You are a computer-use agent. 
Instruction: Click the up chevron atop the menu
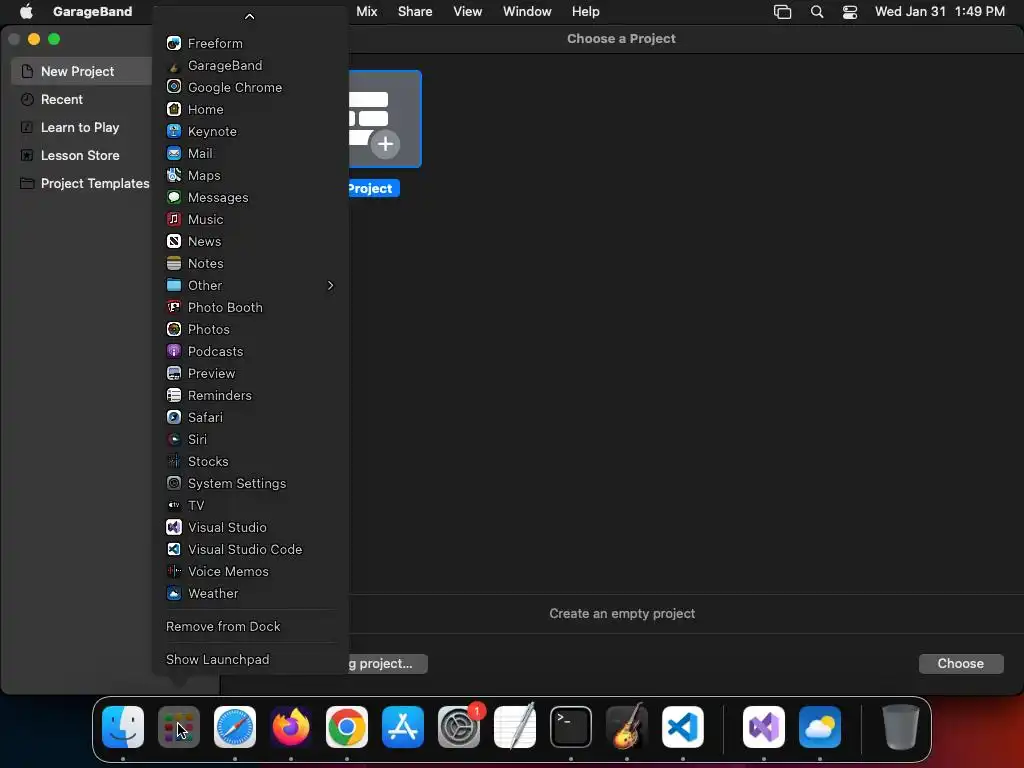(x=249, y=16)
